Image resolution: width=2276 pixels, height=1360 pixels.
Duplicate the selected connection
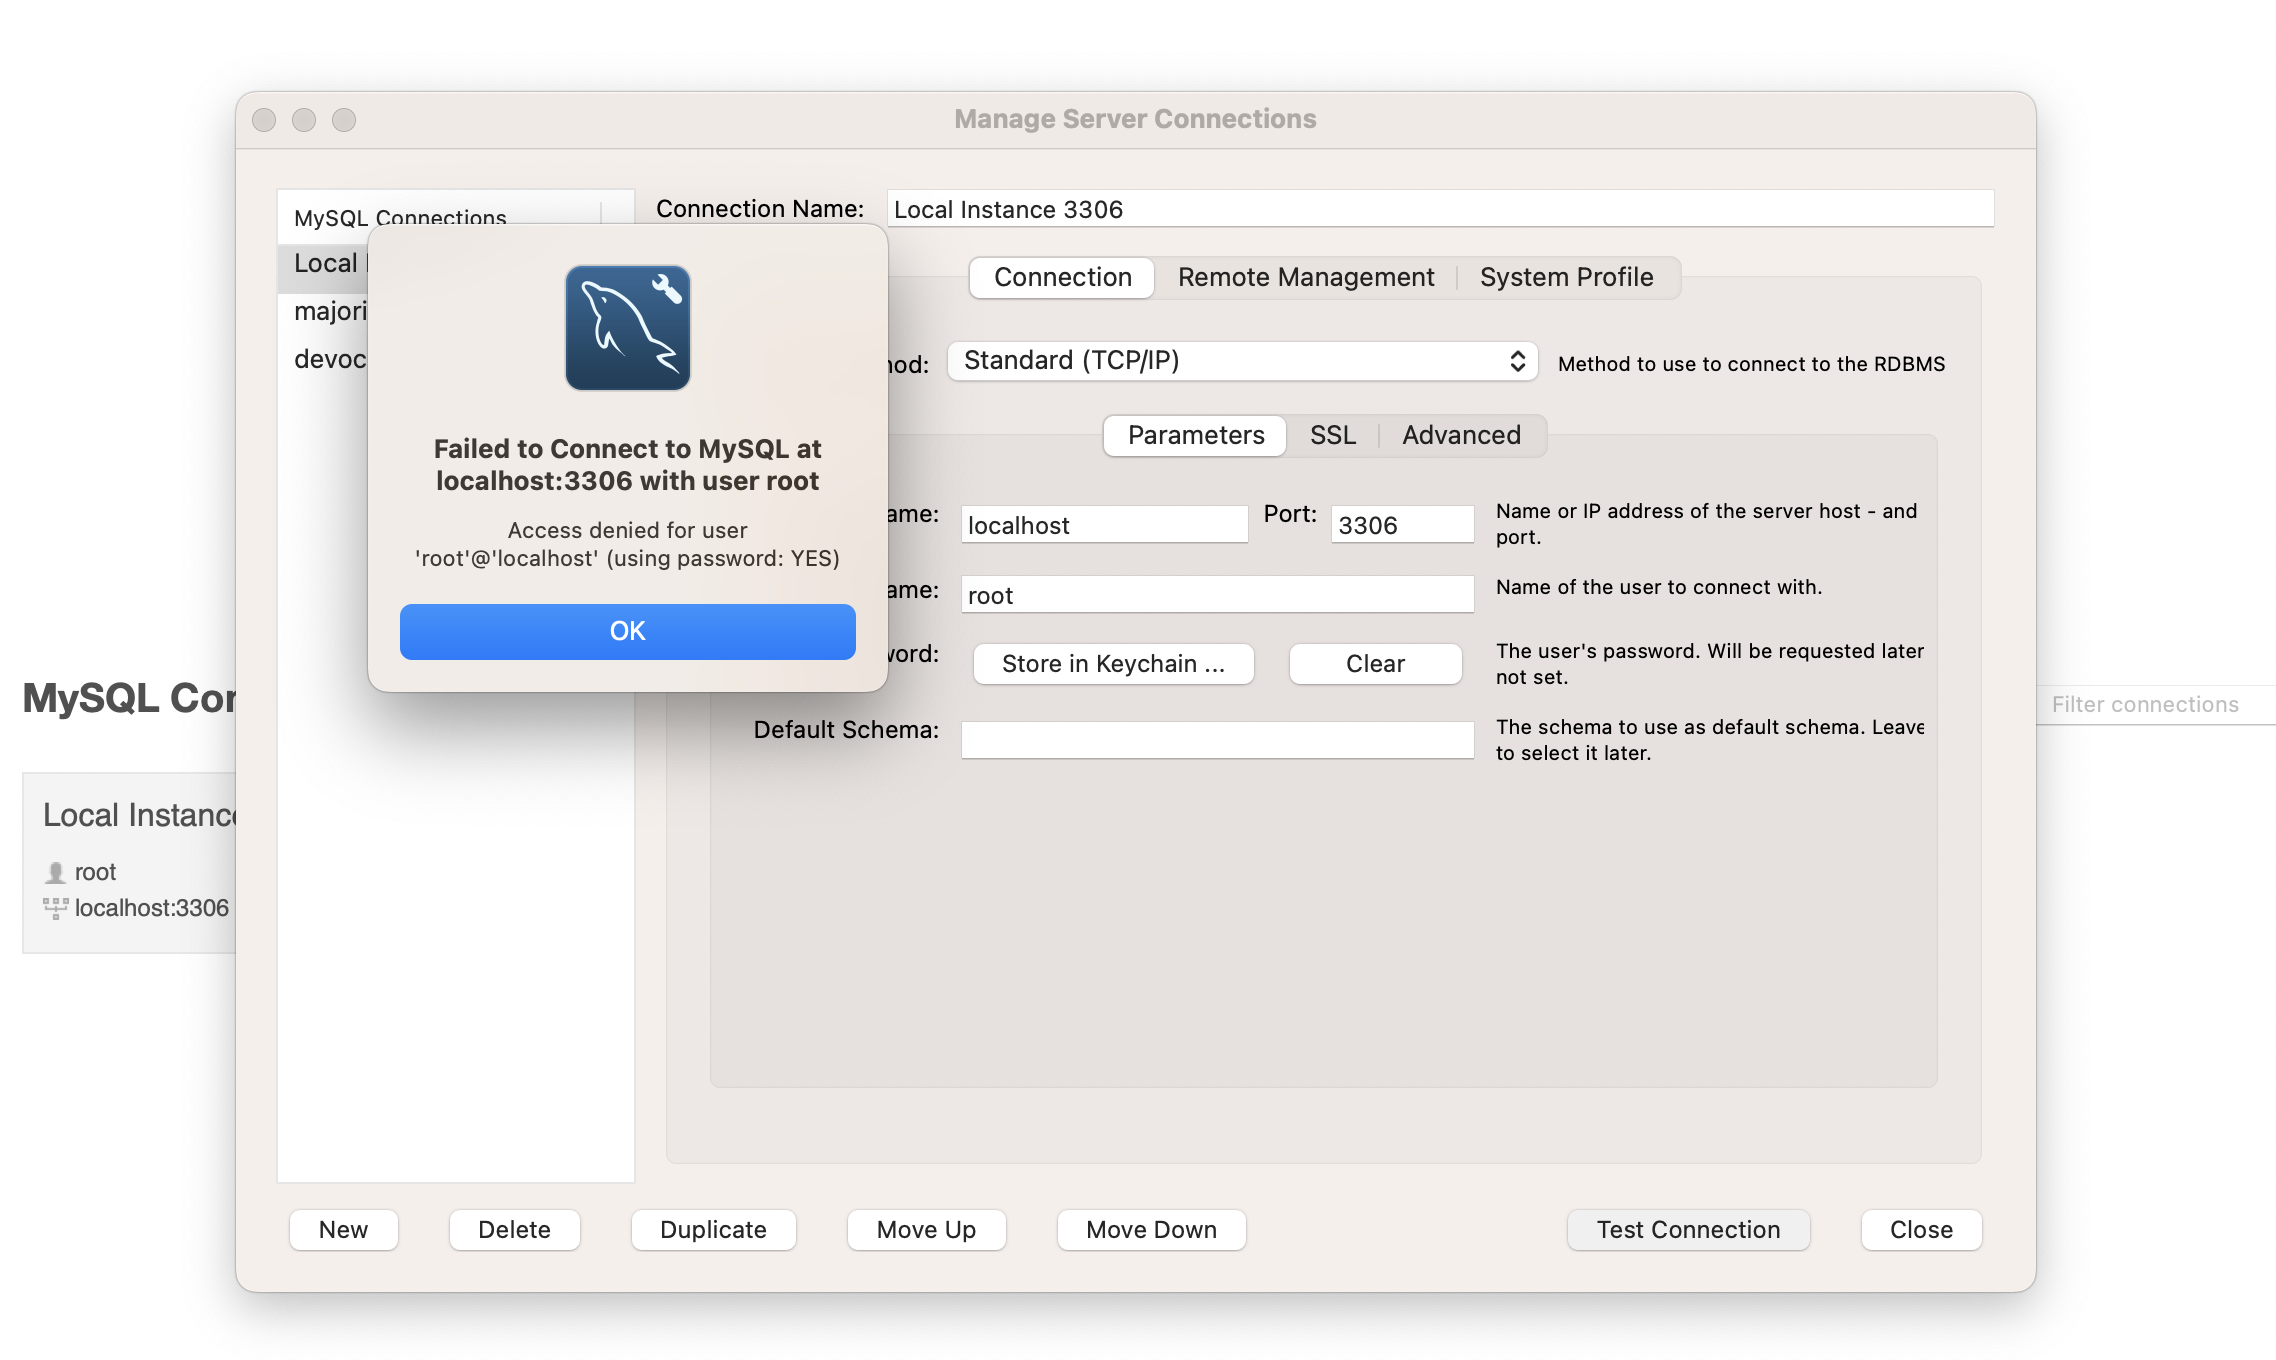coord(713,1229)
